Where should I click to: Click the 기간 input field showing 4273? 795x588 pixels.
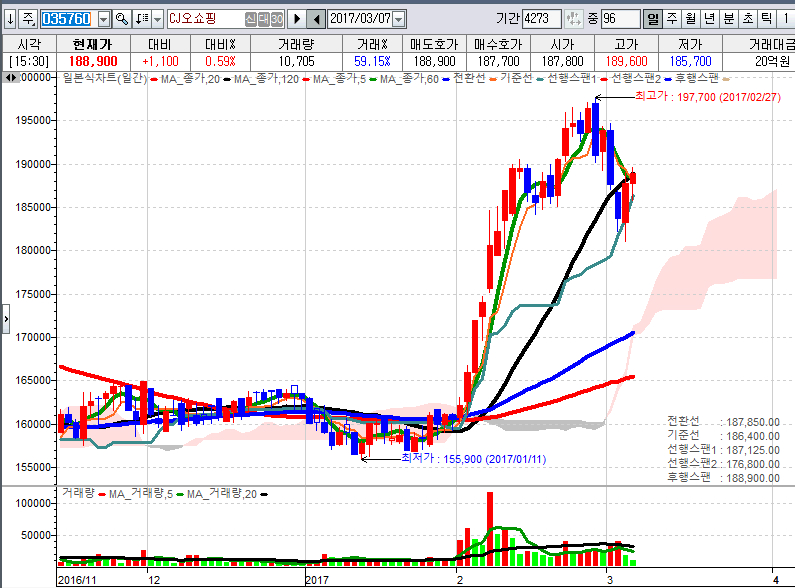[x=541, y=19]
